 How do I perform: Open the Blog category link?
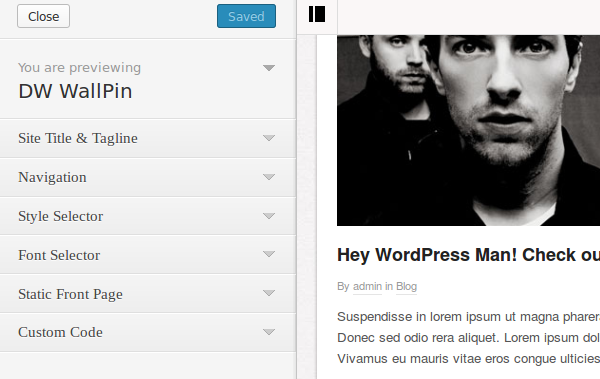406,286
